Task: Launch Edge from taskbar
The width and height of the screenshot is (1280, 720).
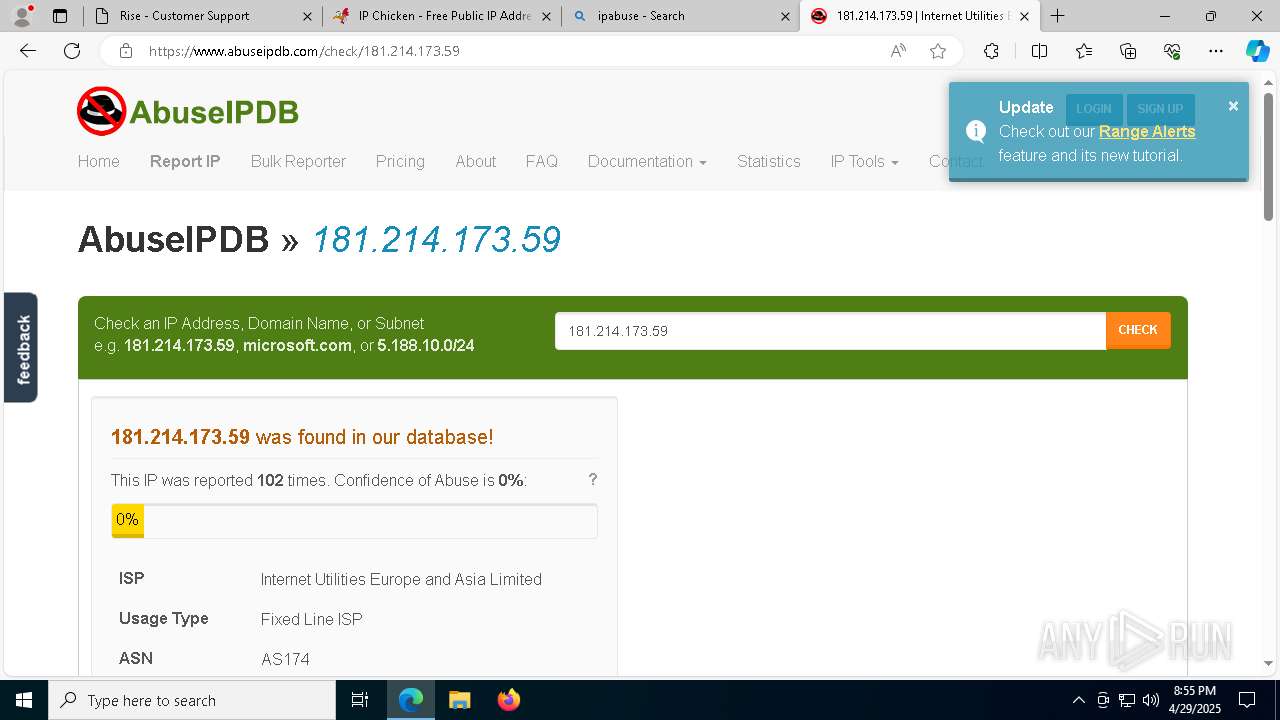Action: tap(411, 700)
